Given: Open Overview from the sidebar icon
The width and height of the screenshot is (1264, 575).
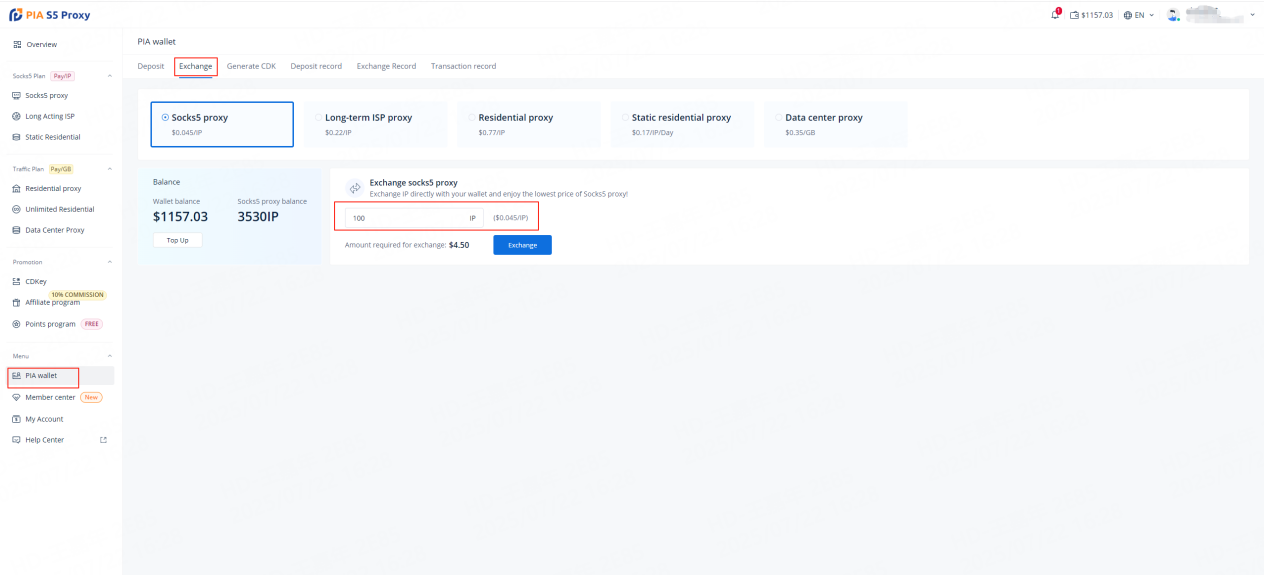Looking at the screenshot, I should point(17,44).
